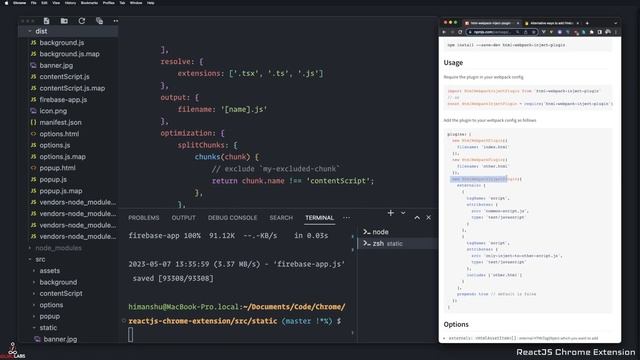Open popup.html file
Image resolution: width=640 pixels, height=360 pixels.
(68, 168)
